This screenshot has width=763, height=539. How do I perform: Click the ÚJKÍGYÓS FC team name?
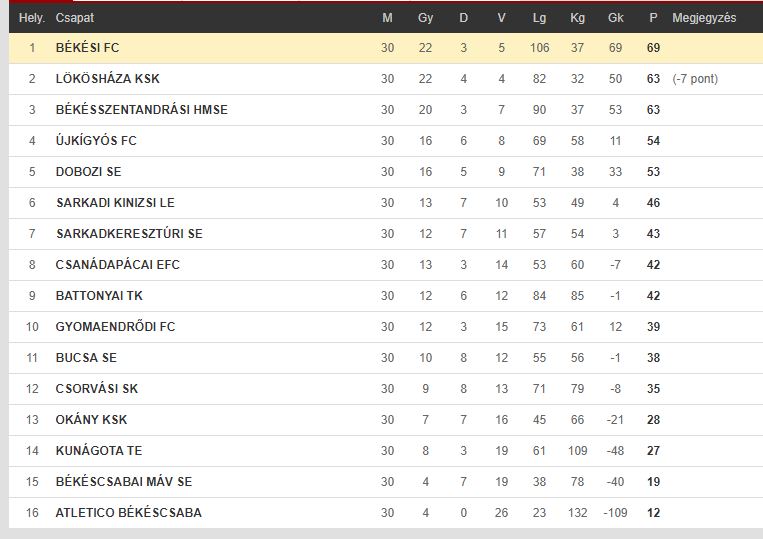[x=96, y=141]
